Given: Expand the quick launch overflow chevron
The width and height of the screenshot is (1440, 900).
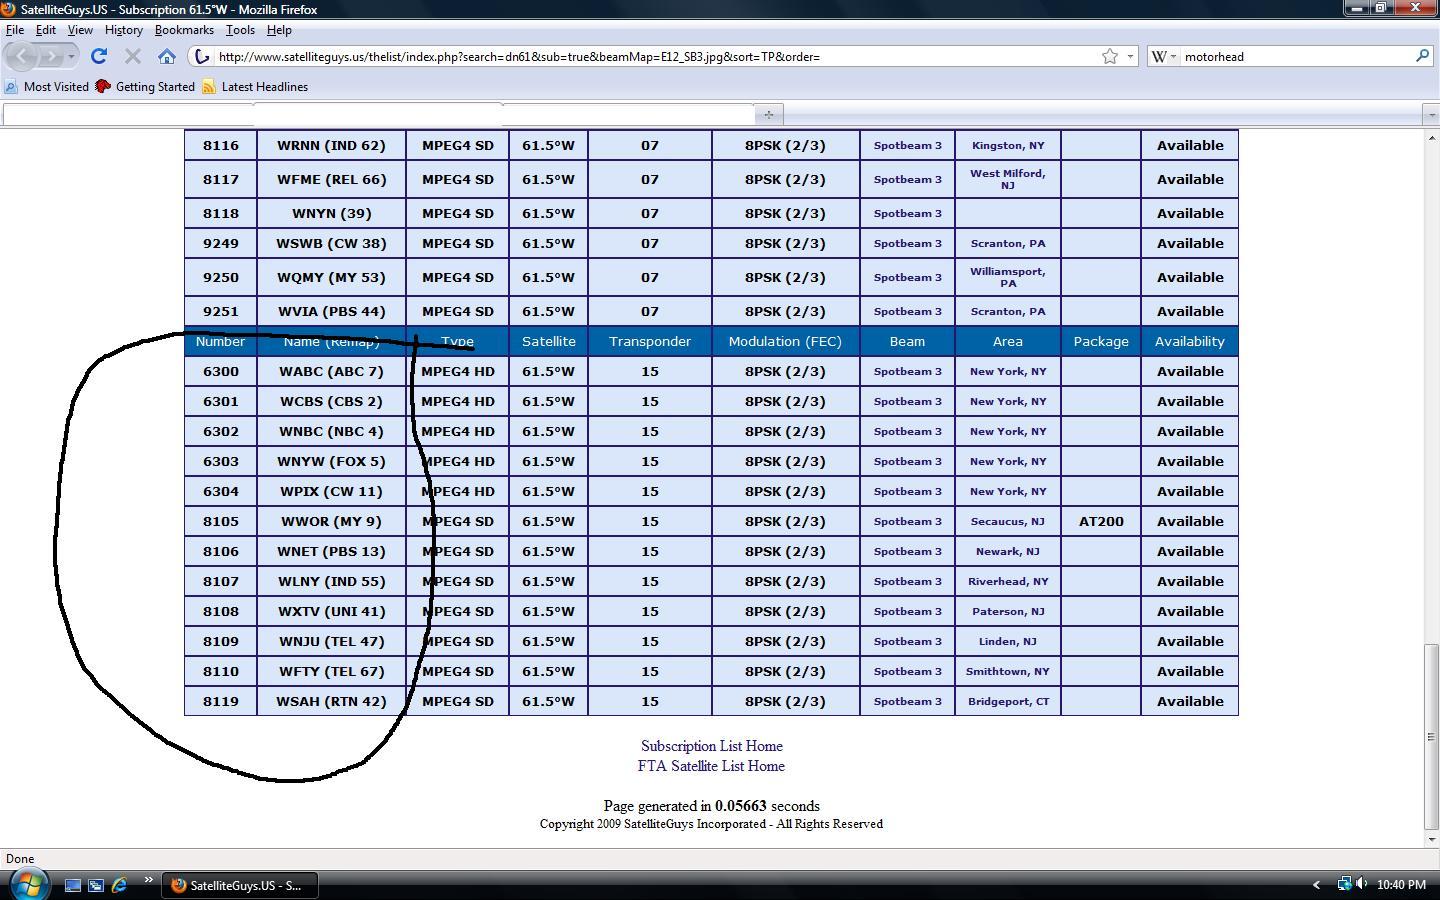Looking at the screenshot, I should tap(148, 881).
